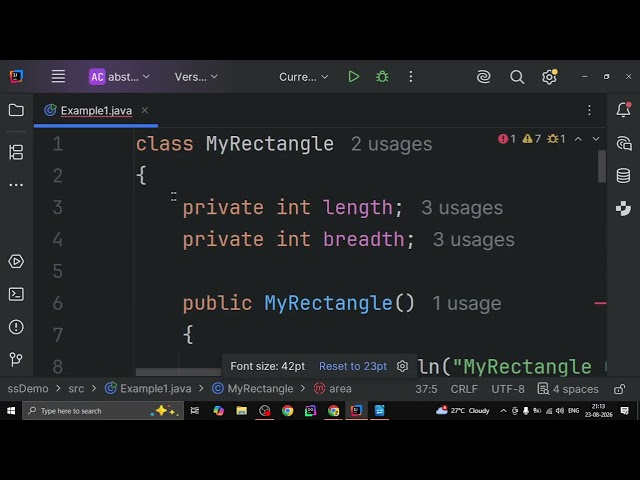
Task: Click 1 usage hint beside constructor
Action: click(x=467, y=303)
